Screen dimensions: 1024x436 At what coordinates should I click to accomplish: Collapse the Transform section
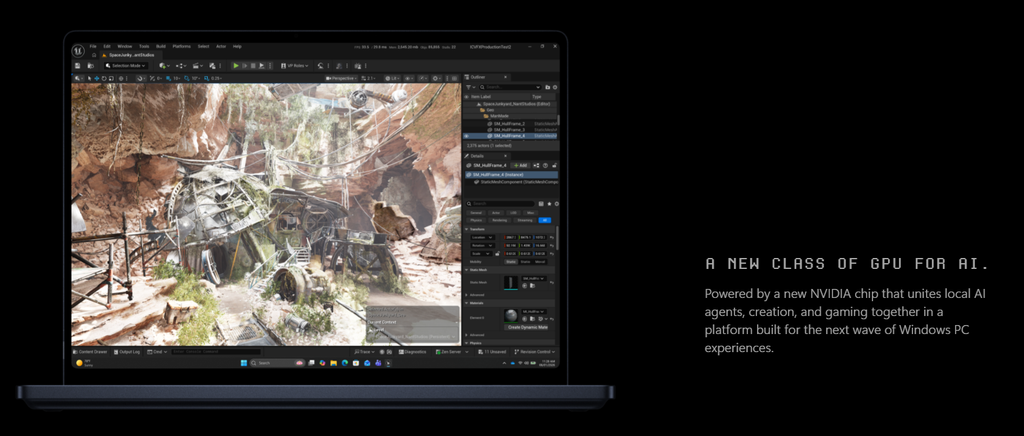click(x=466, y=229)
